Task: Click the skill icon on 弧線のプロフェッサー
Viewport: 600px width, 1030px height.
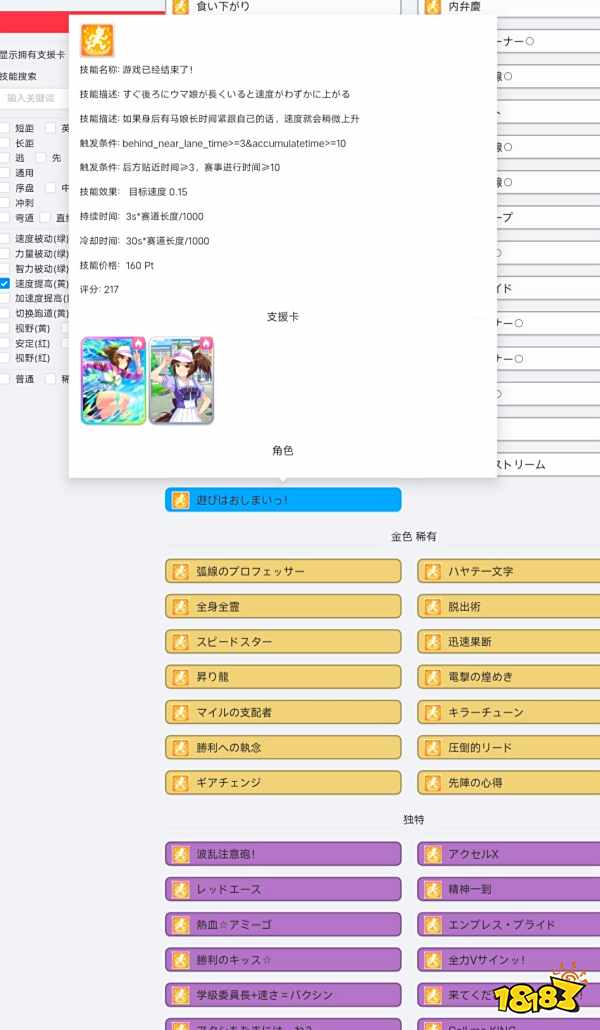Action: [x=180, y=571]
